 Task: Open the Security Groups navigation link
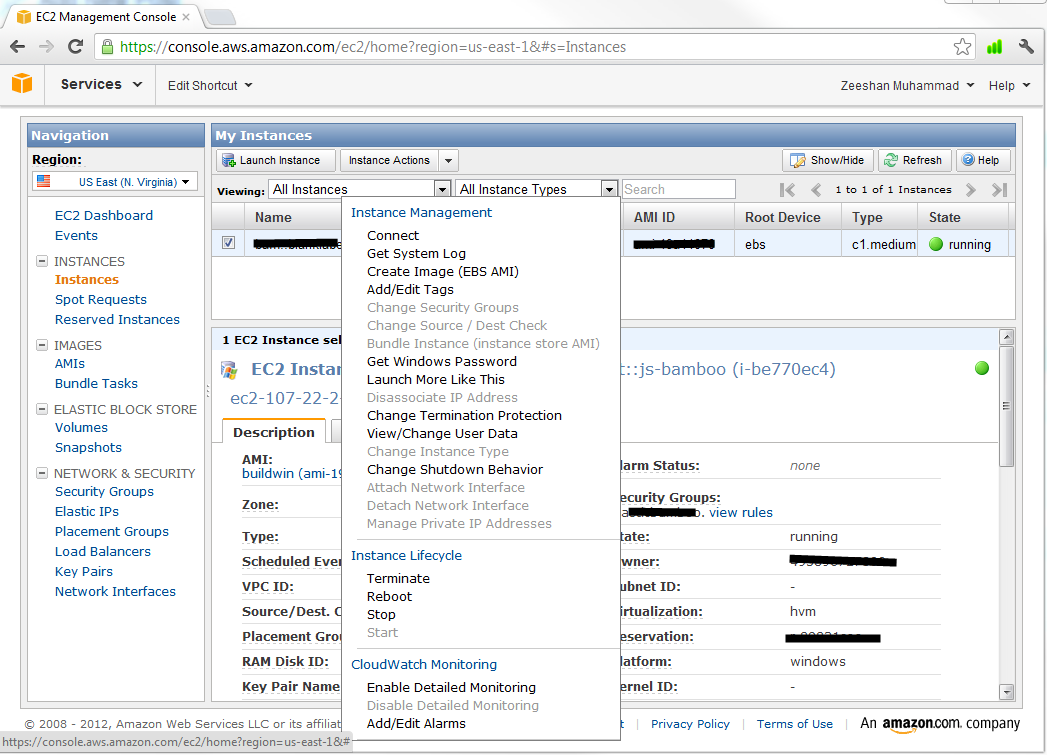tap(104, 491)
